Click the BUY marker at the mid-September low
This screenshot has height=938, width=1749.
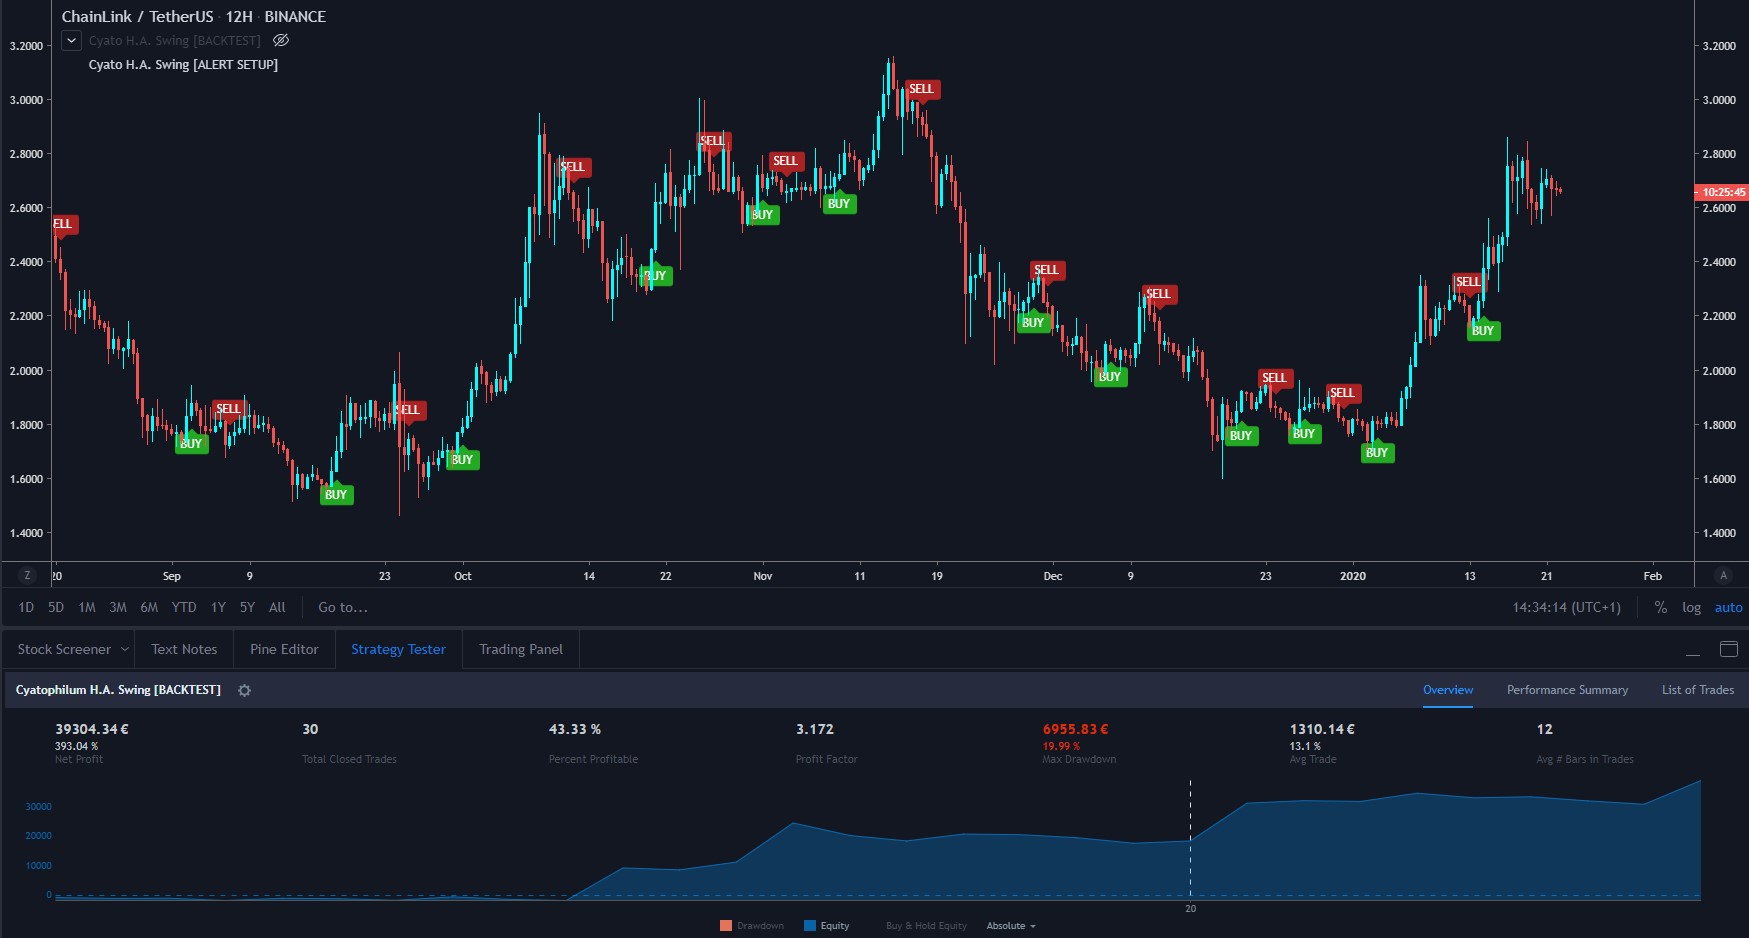point(336,494)
